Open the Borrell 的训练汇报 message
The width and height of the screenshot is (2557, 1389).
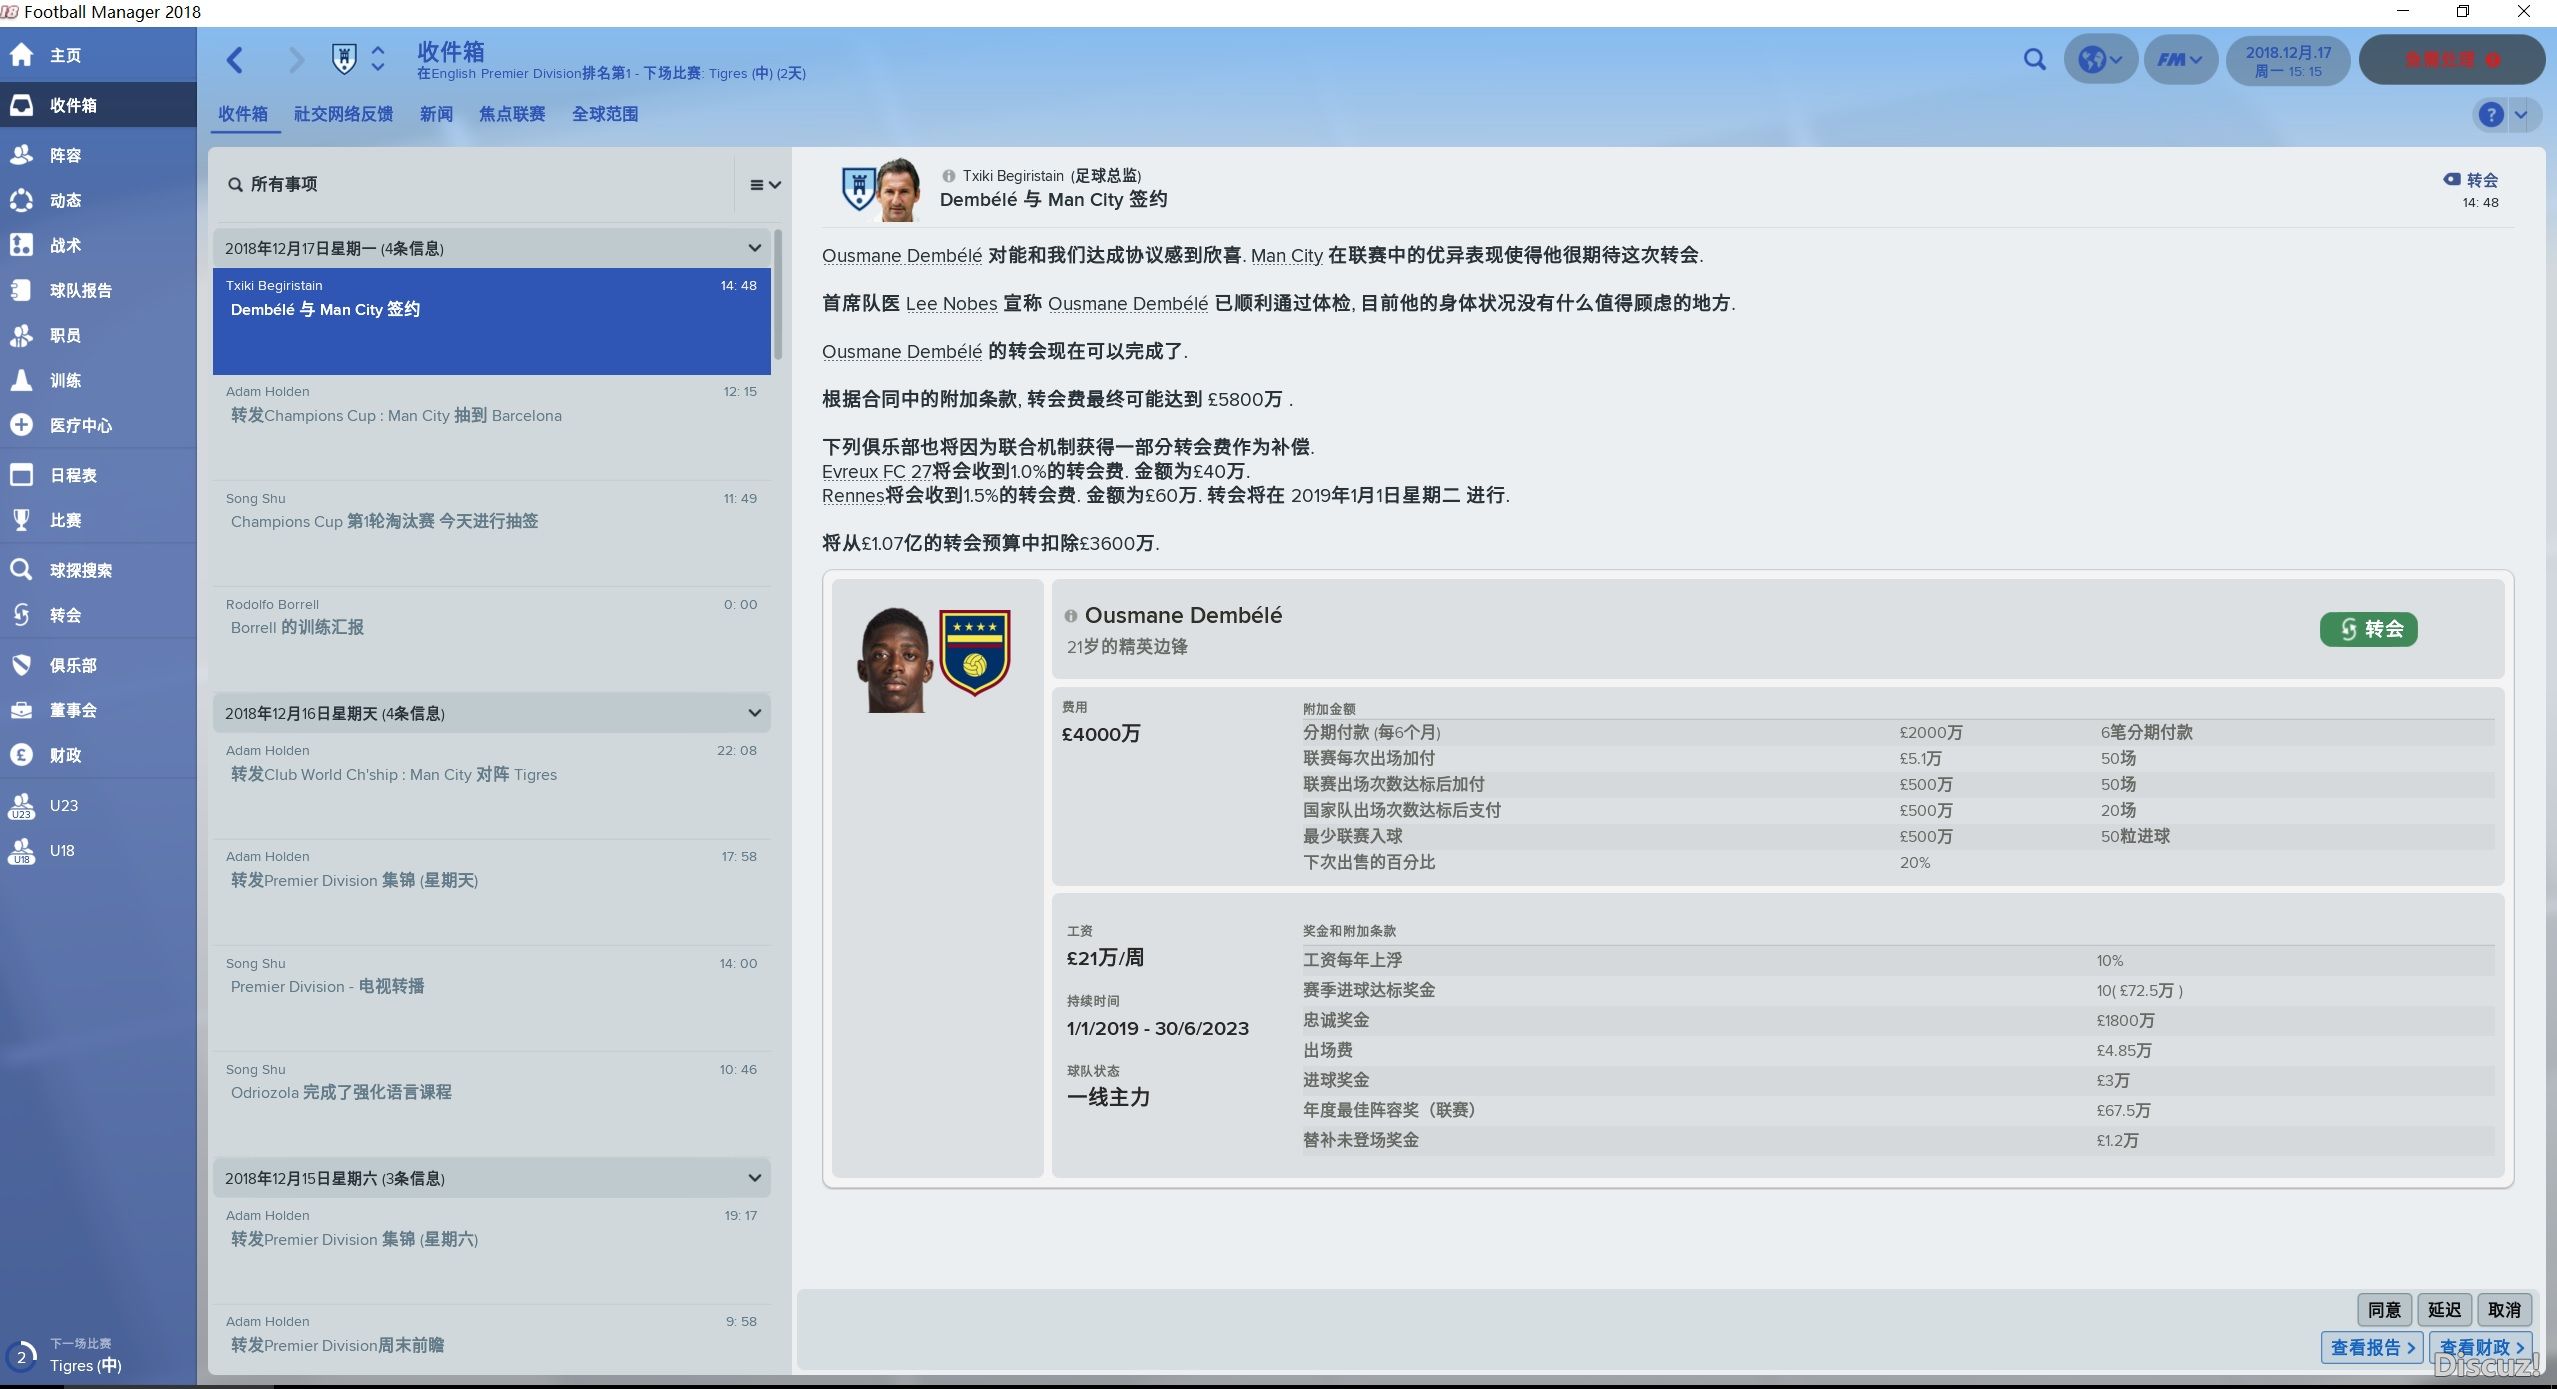(x=492, y=640)
